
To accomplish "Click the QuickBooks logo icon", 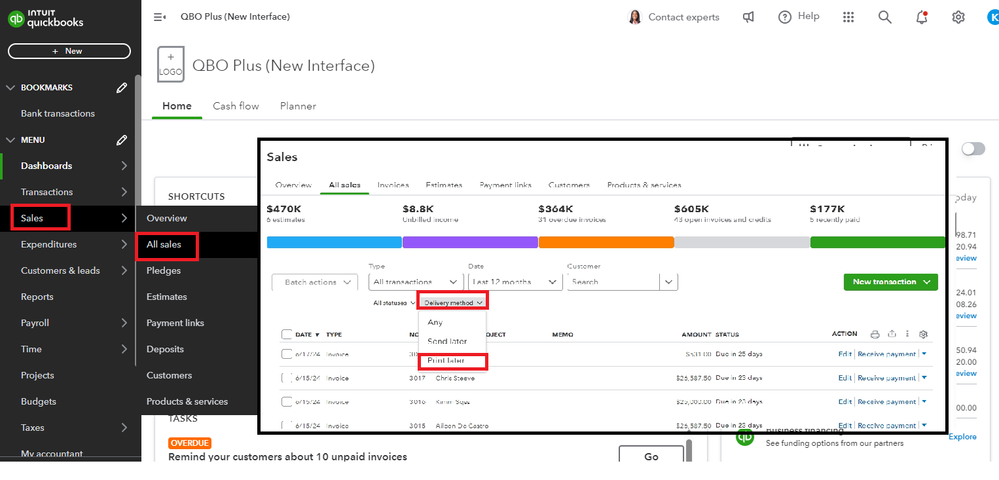I will pyautogui.click(x=16, y=18).
